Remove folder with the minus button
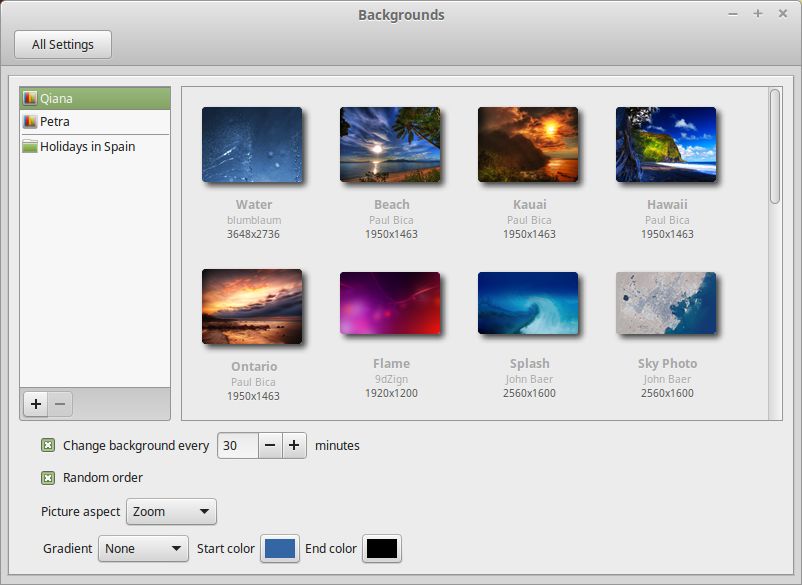Screen dimensions: 802x585 (60, 404)
